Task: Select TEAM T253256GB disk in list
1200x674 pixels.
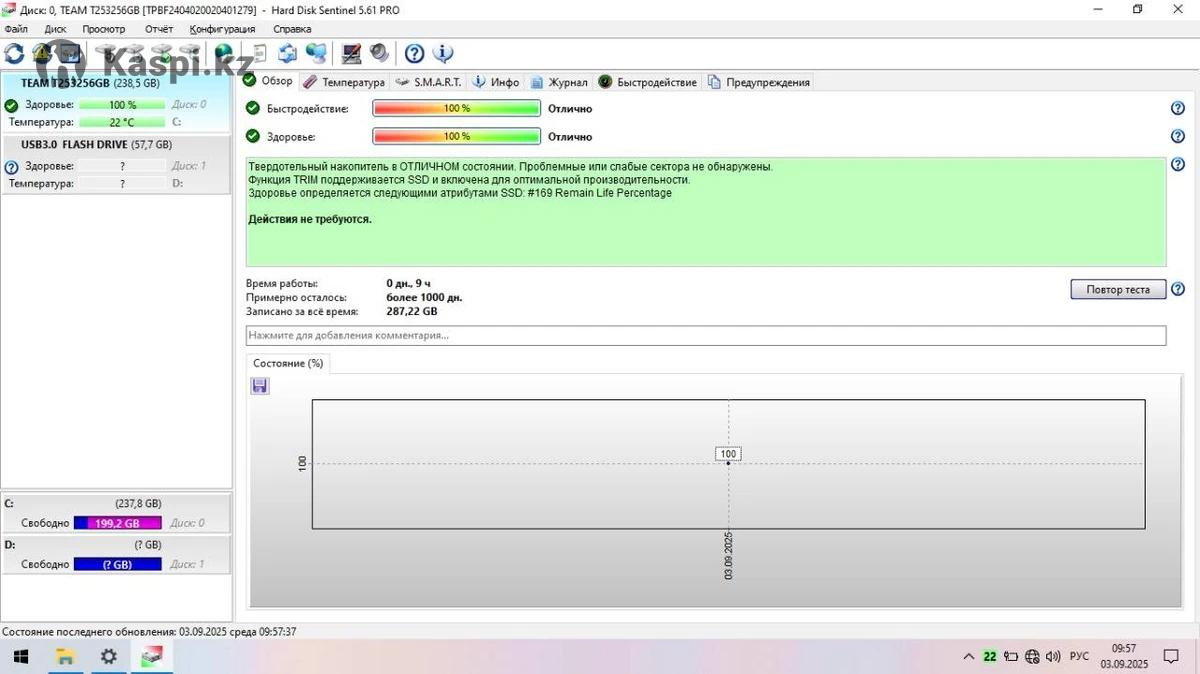Action: (x=90, y=83)
